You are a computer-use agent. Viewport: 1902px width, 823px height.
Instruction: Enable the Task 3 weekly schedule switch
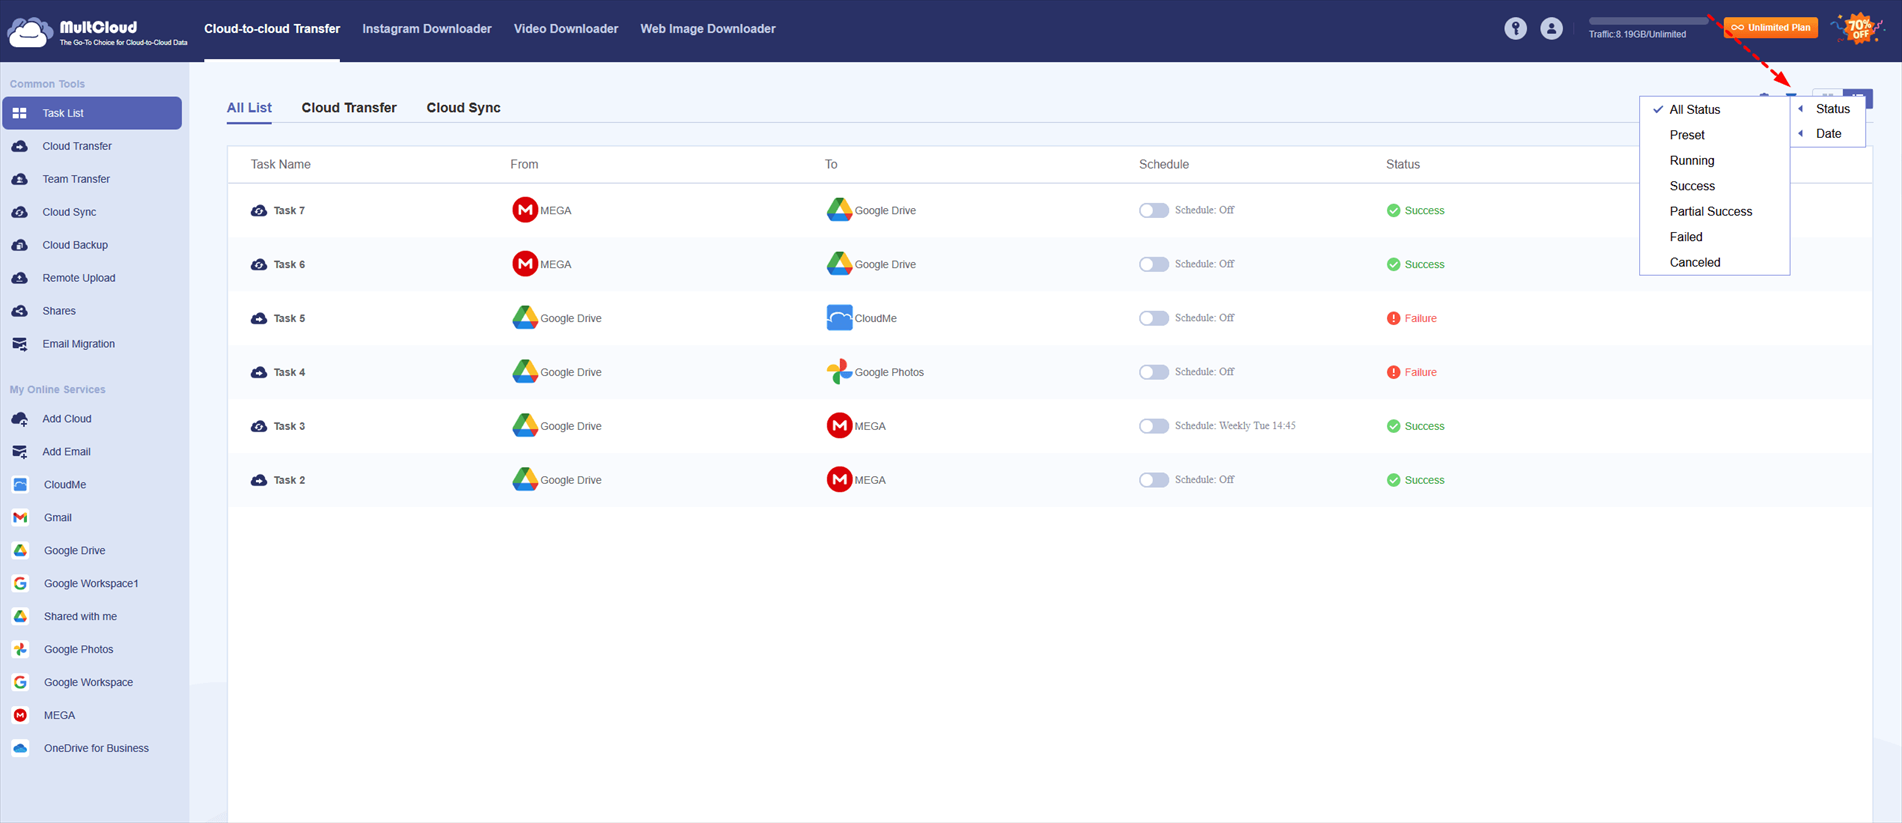[1153, 426]
